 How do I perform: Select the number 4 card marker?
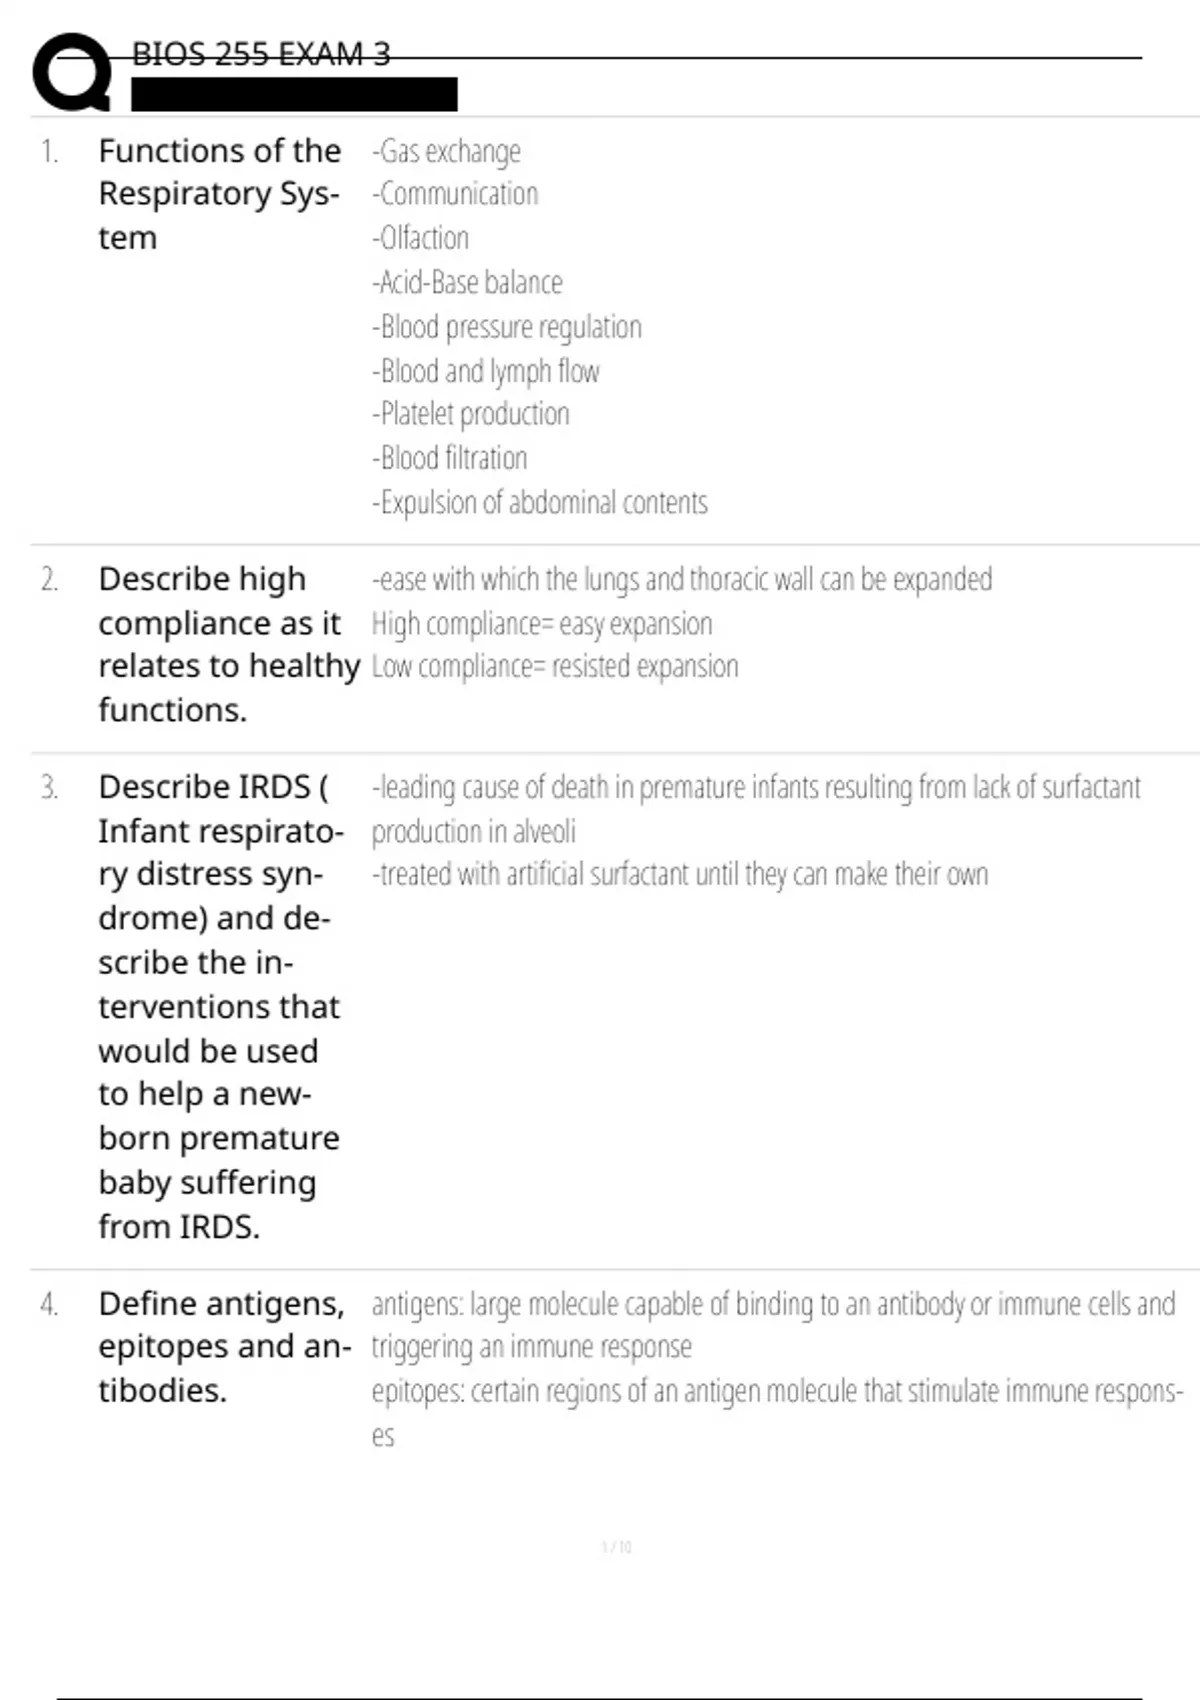[49, 1305]
